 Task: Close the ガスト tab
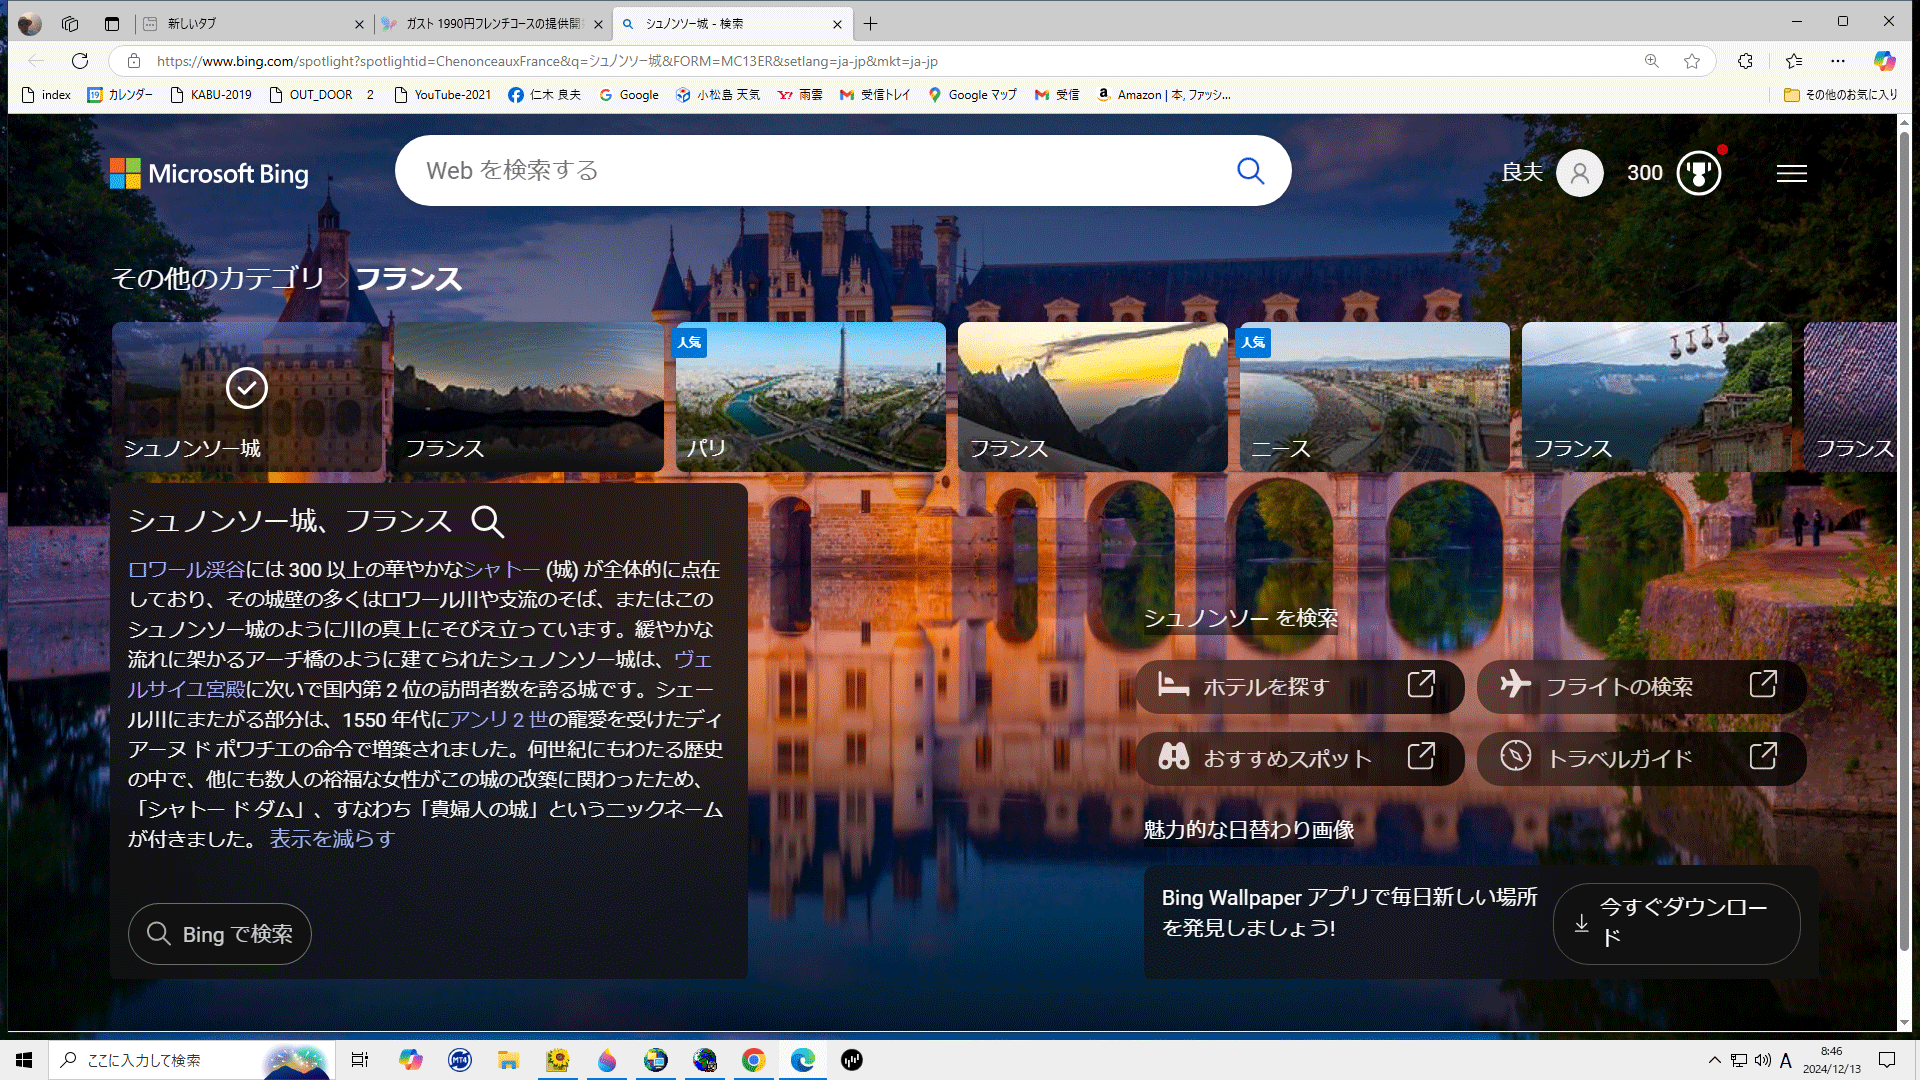(598, 24)
